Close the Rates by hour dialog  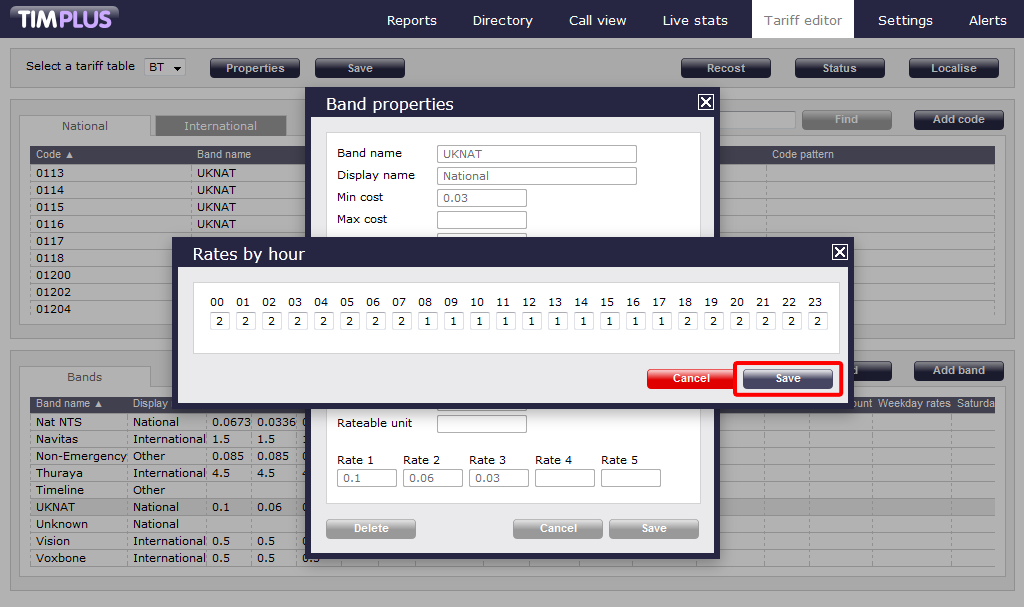(840, 252)
